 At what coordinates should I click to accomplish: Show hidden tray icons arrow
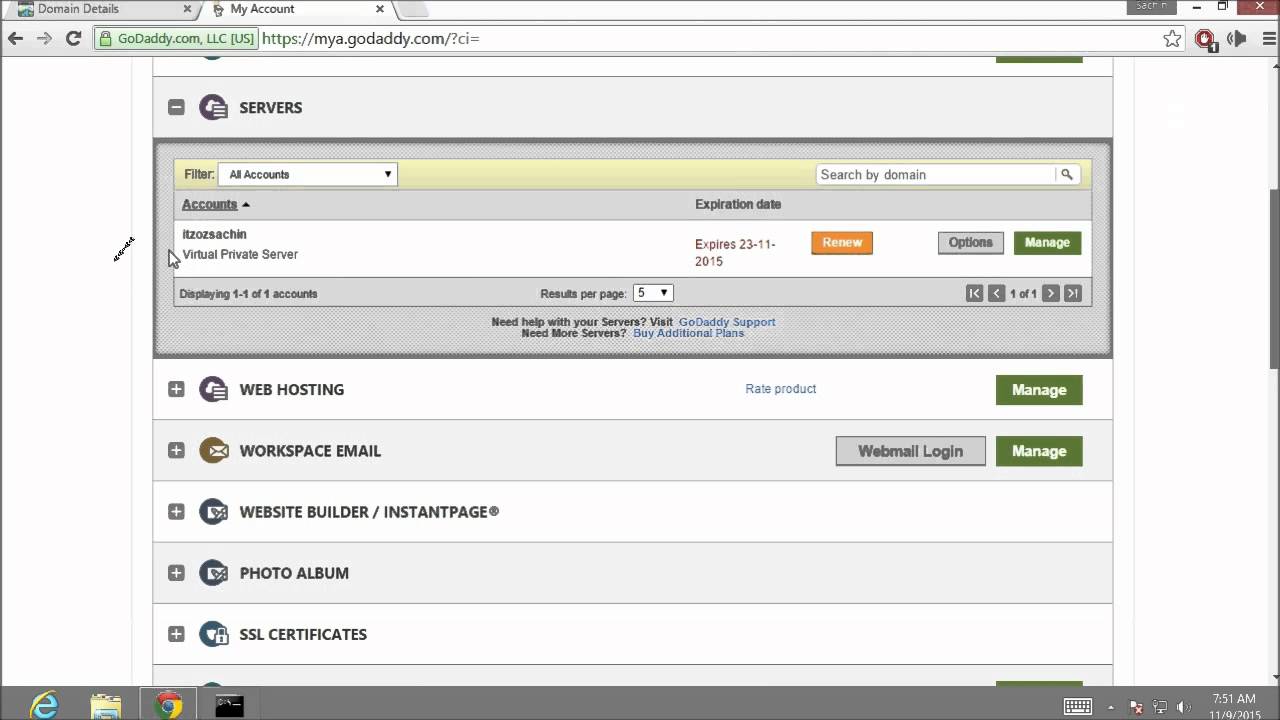point(1111,707)
